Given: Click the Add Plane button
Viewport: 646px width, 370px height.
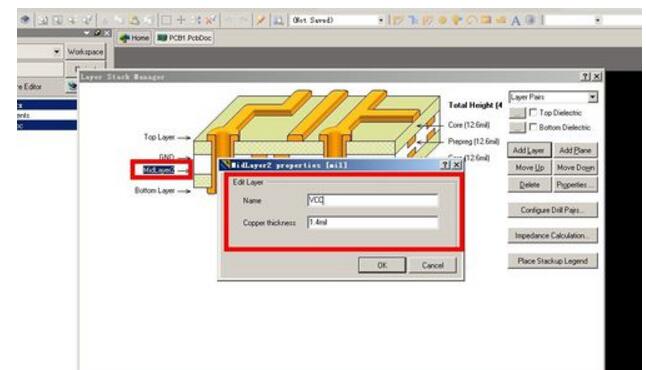Looking at the screenshot, I should click(x=575, y=150).
